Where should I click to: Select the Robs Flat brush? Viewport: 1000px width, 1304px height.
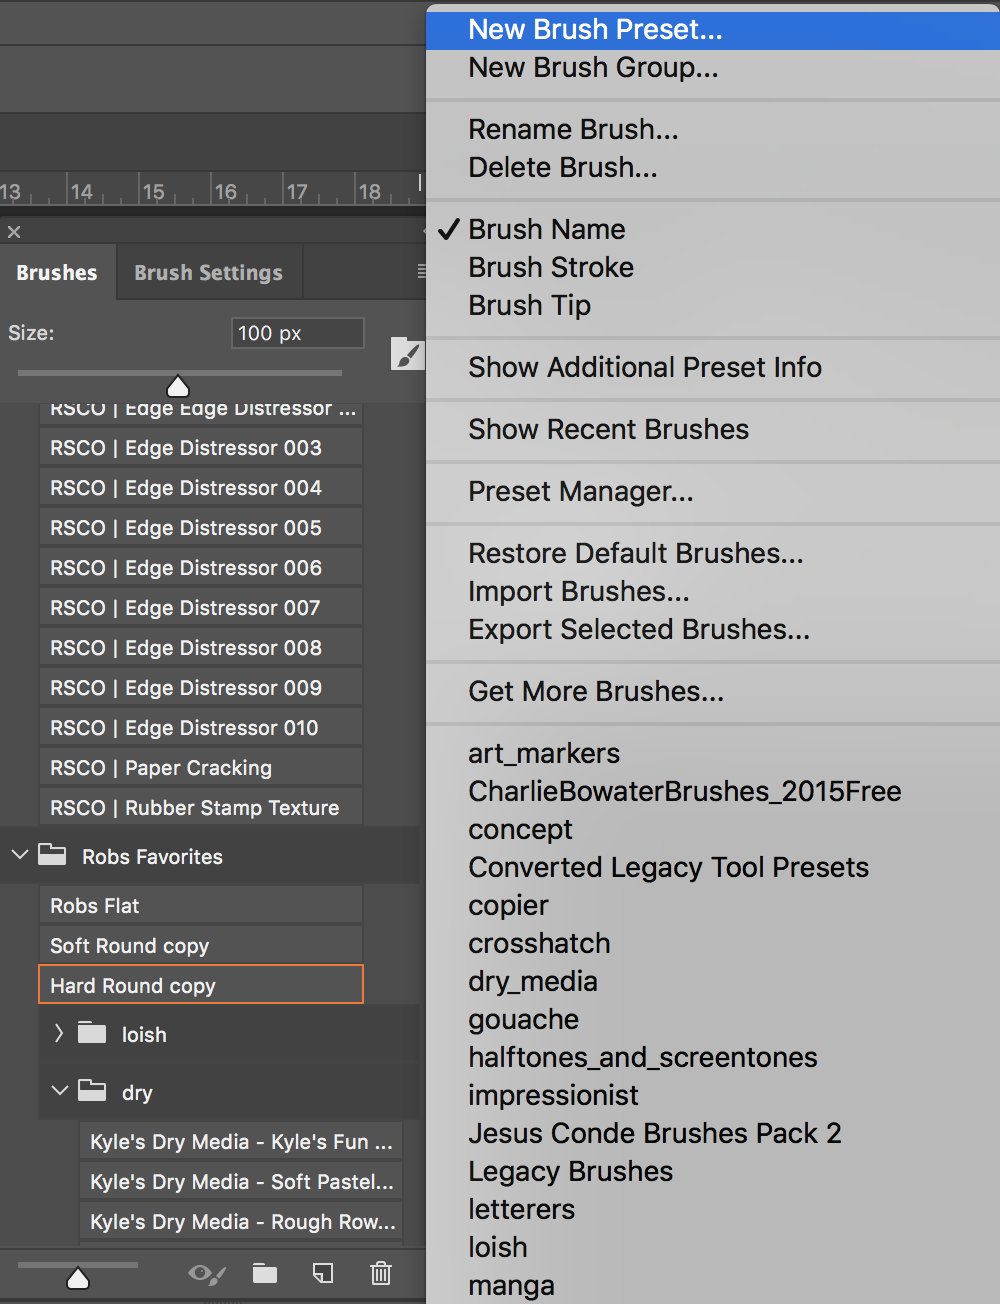201,906
